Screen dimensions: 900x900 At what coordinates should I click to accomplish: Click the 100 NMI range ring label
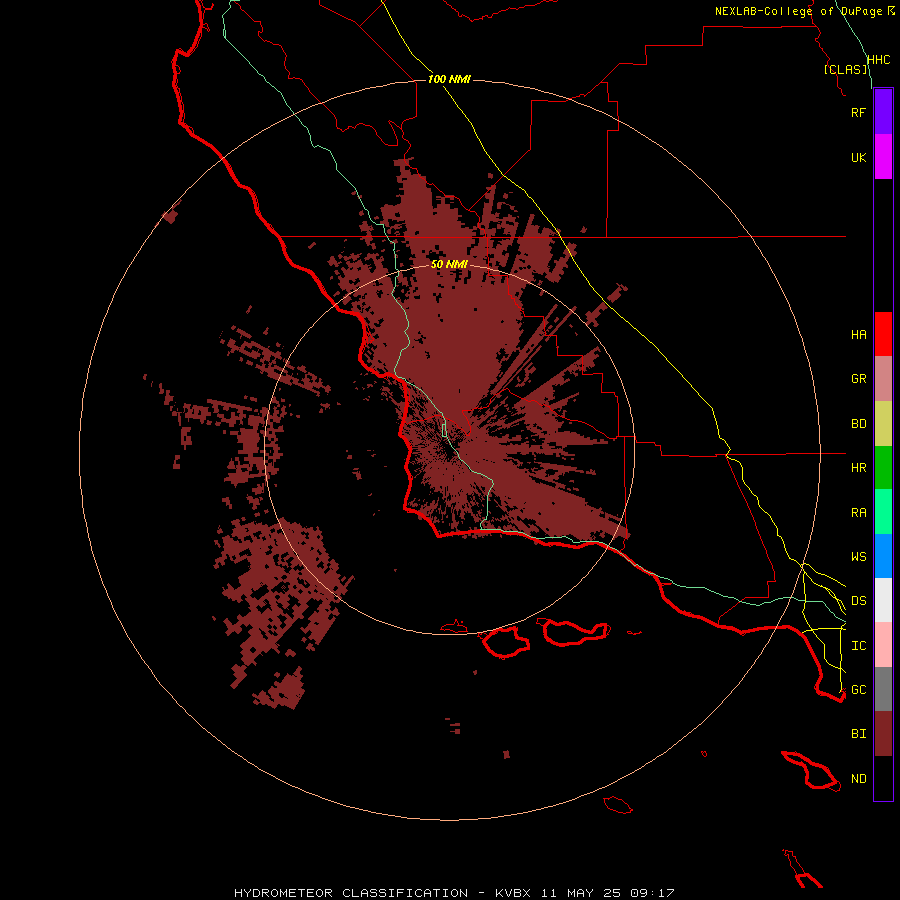pyautogui.click(x=449, y=79)
